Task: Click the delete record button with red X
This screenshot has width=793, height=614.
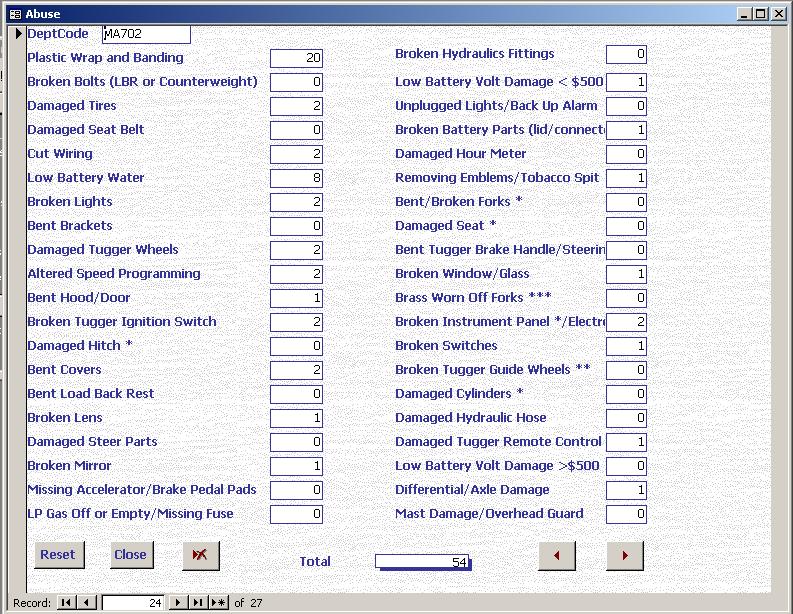Action: click(x=201, y=555)
